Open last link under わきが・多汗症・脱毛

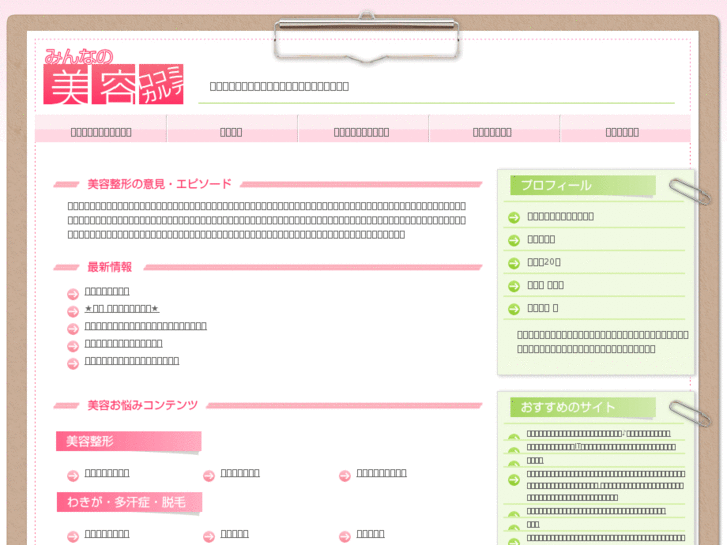pos(370,534)
